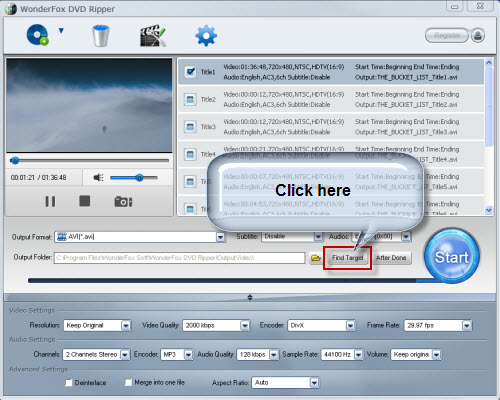Click the user account icon beside Register

pos(478,35)
